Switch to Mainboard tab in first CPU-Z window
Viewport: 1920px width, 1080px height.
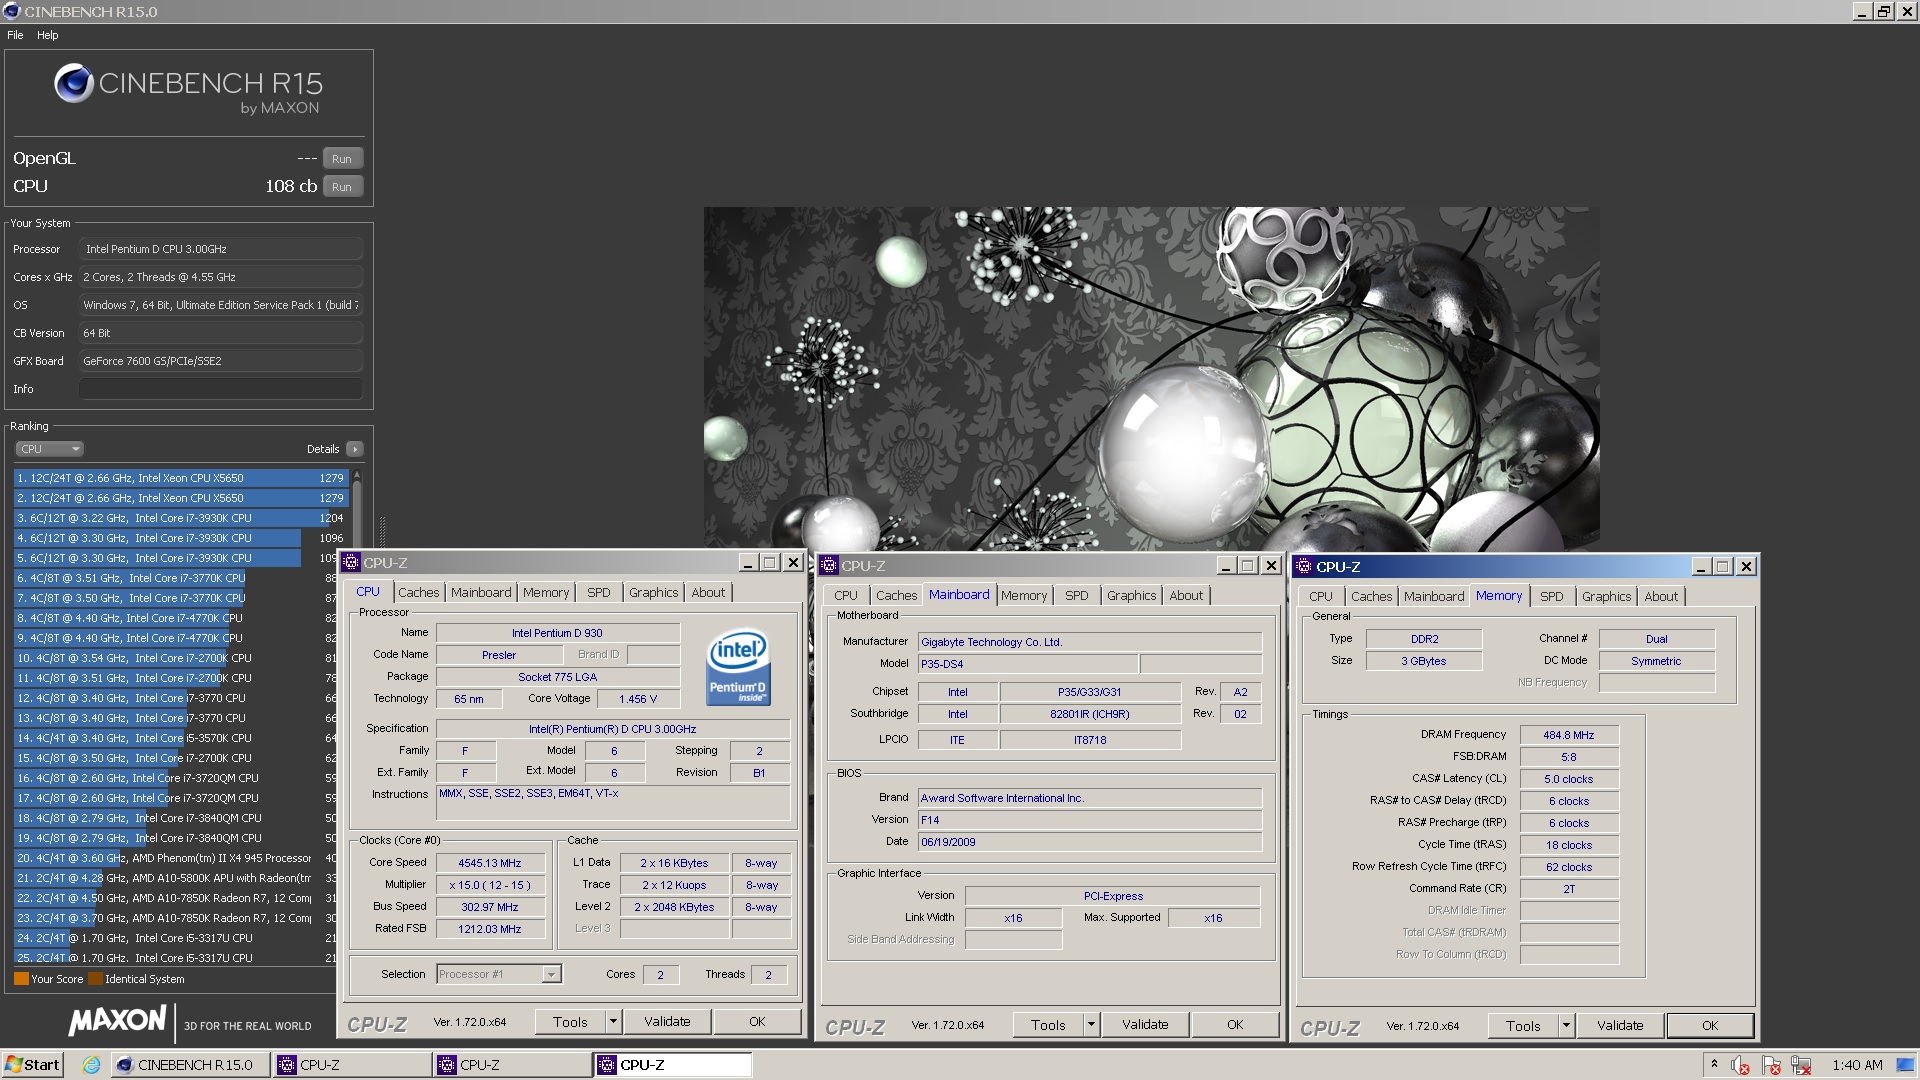[x=481, y=593]
